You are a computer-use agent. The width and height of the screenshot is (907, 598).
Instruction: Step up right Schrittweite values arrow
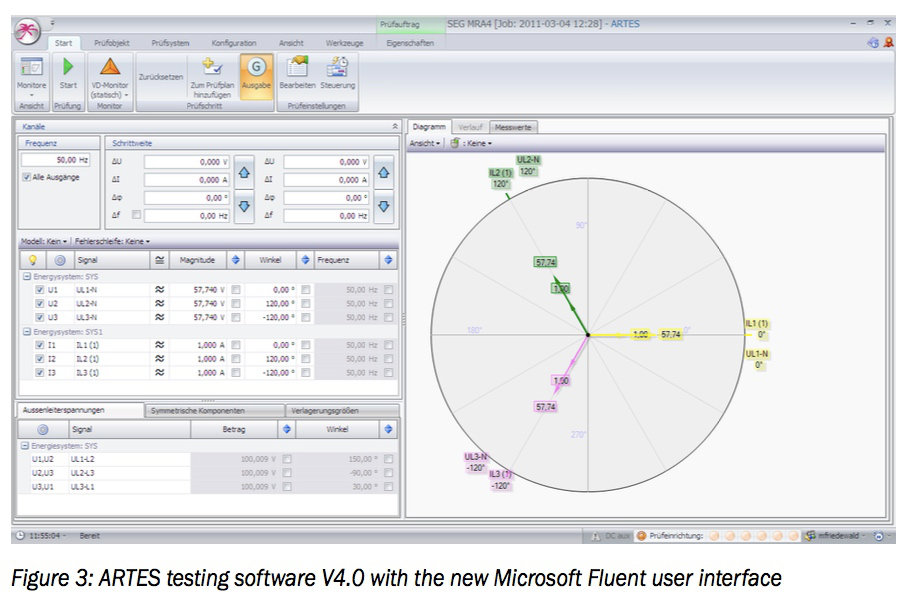point(384,173)
